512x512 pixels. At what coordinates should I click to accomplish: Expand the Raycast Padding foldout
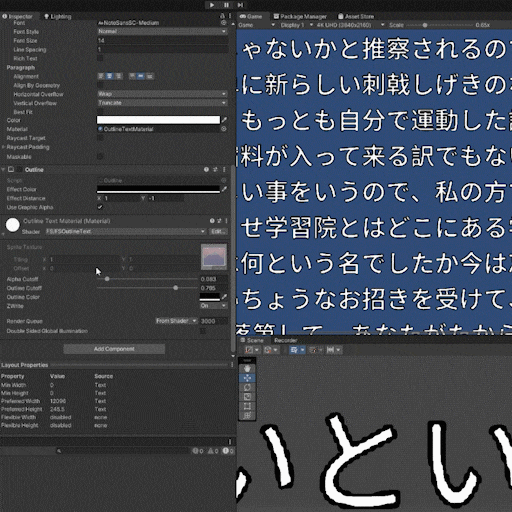[3, 147]
